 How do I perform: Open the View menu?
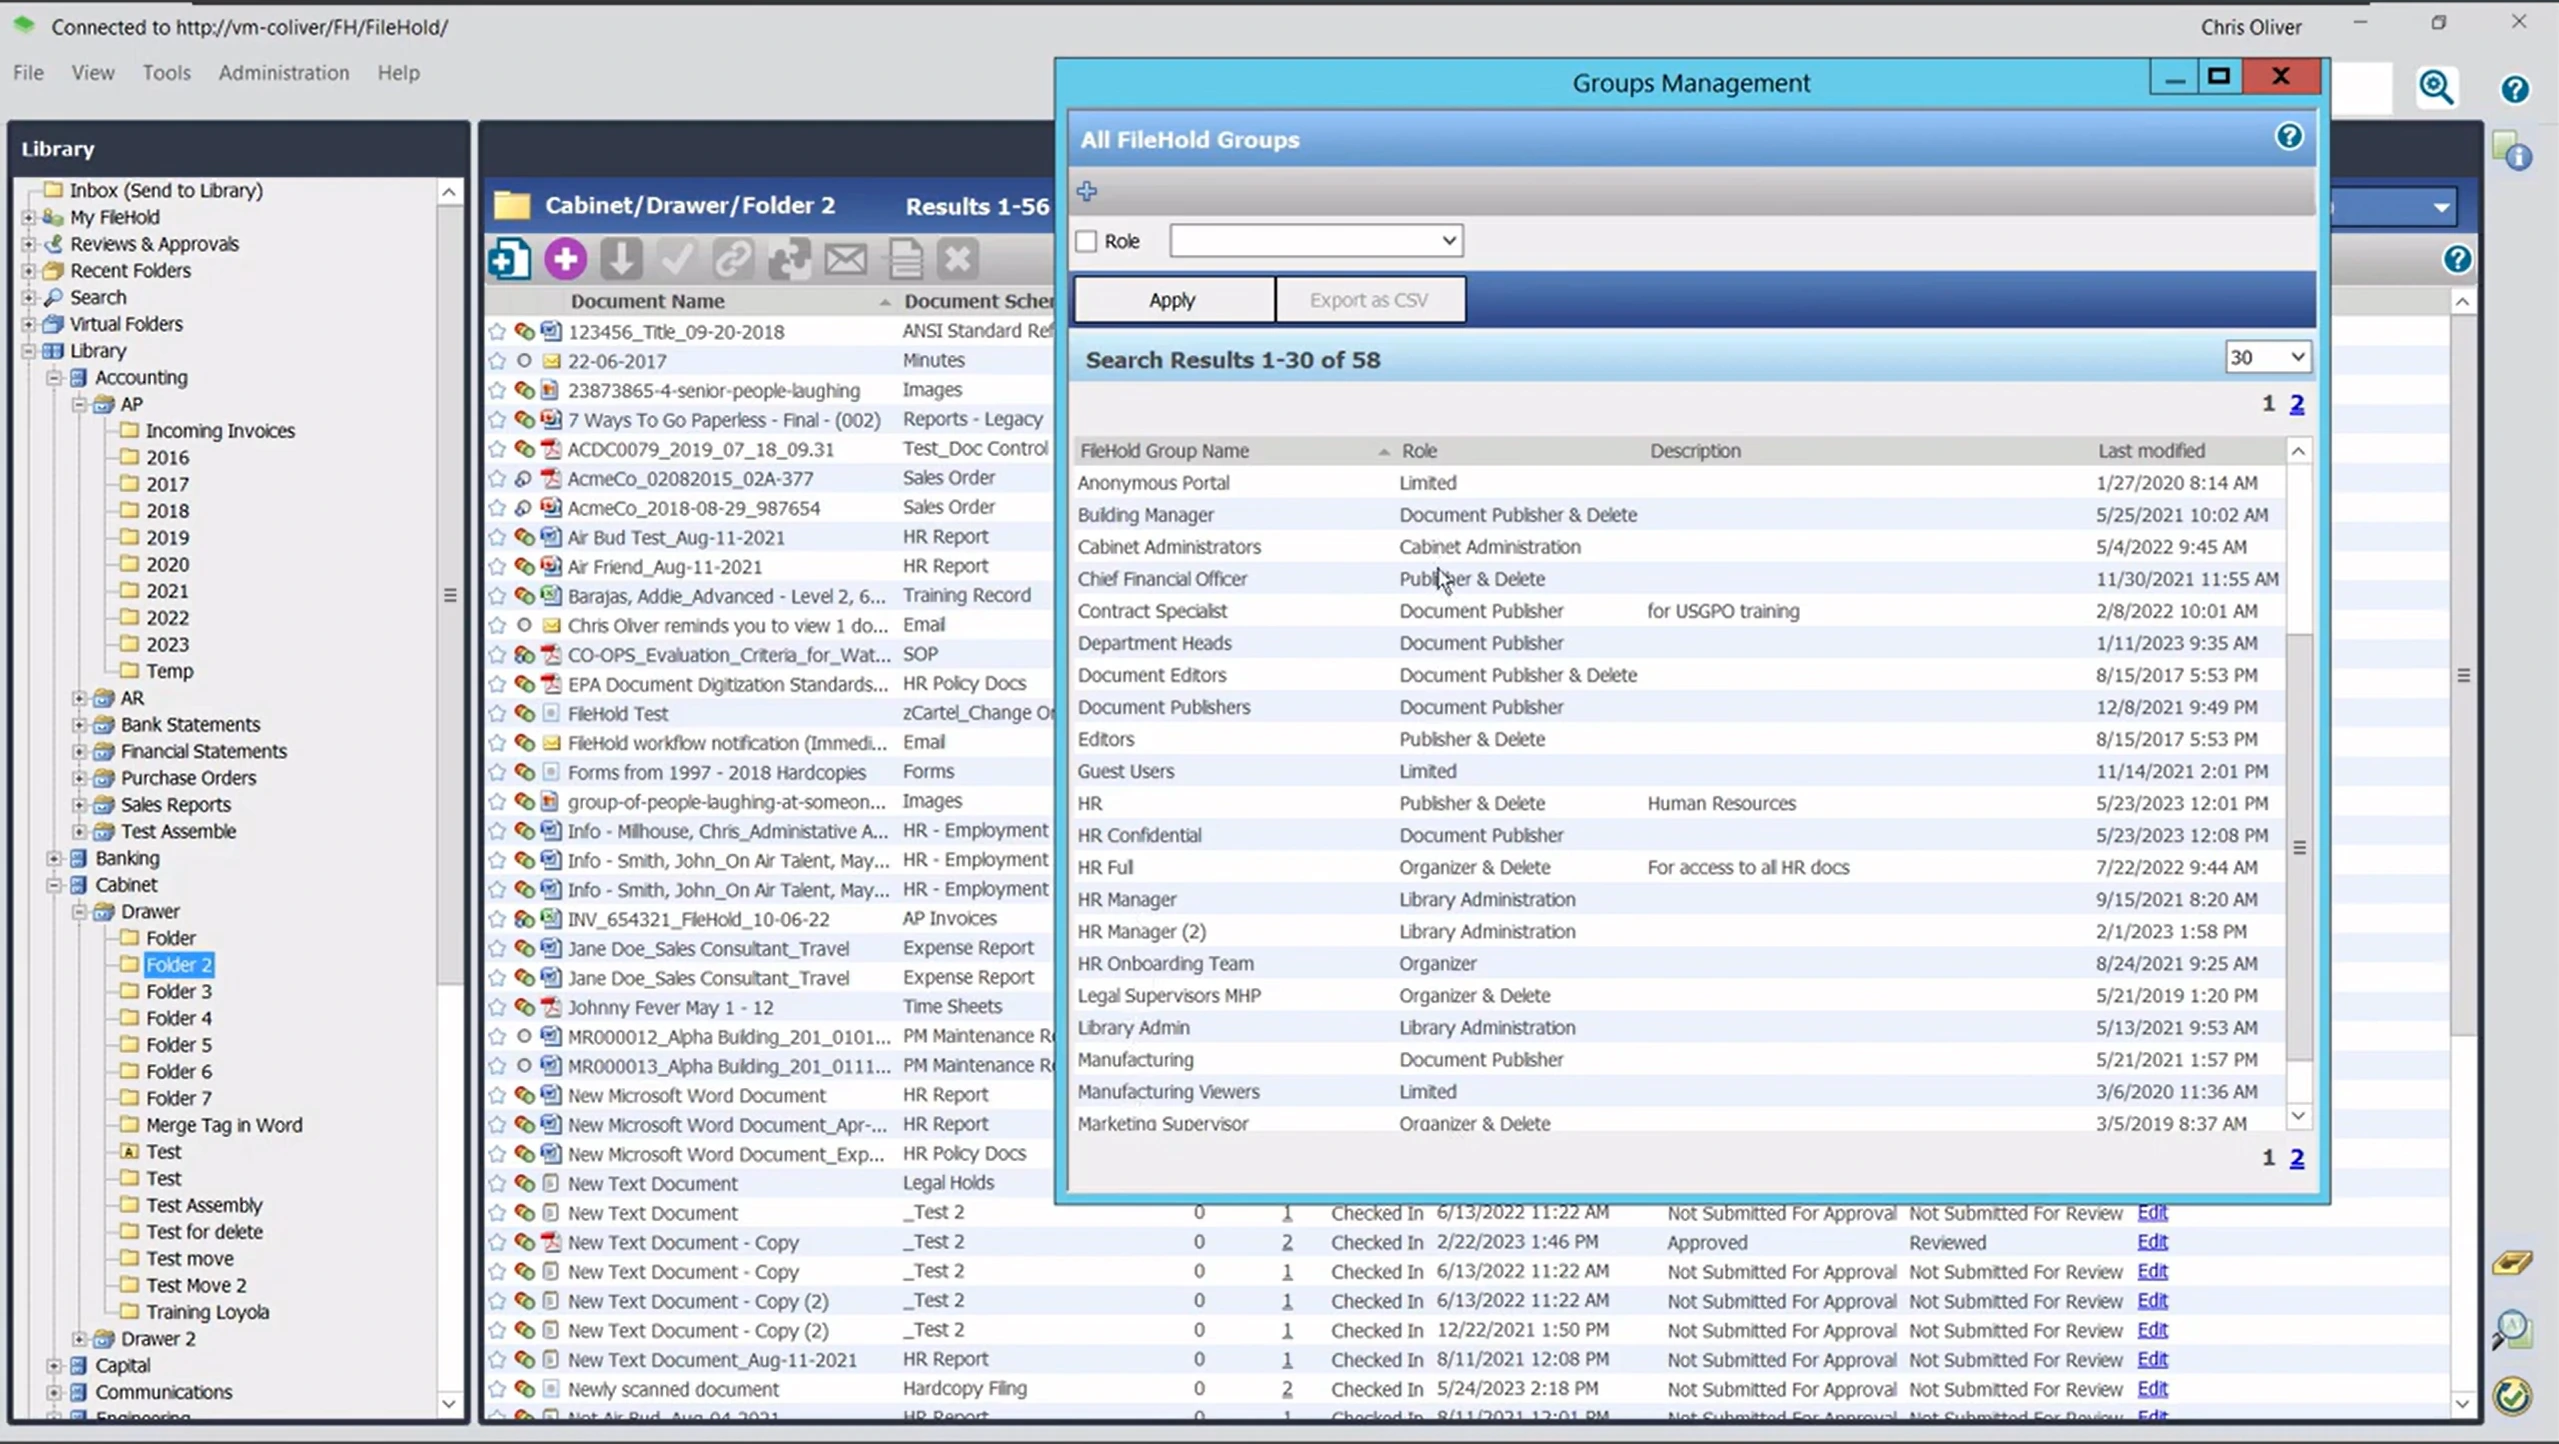(93, 73)
